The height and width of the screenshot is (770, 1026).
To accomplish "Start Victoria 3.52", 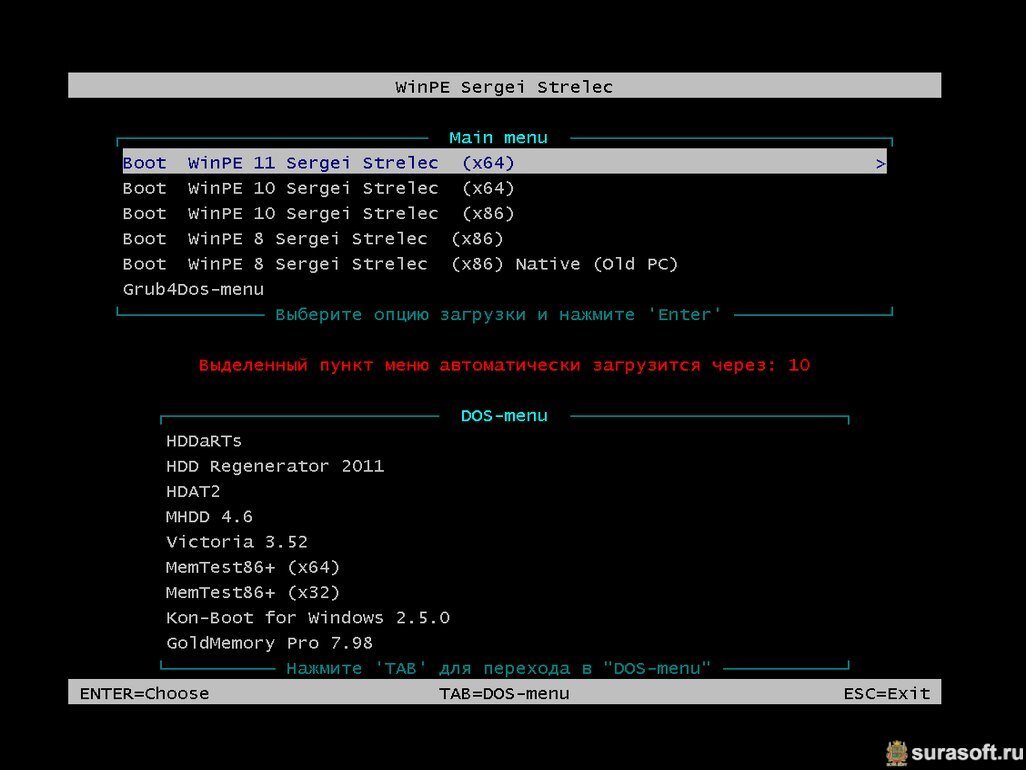I will coord(237,542).
